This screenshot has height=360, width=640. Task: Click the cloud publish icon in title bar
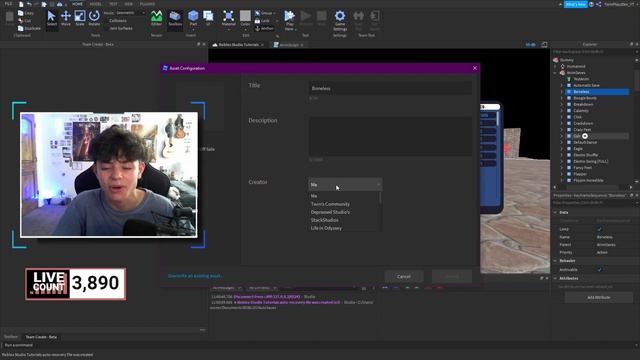point(60,4)
